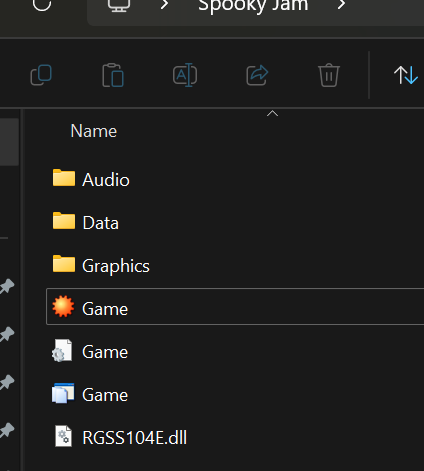Select the Game configuration settings file
The height and width of the screenshot is (471, 424).
pos(235,352)
